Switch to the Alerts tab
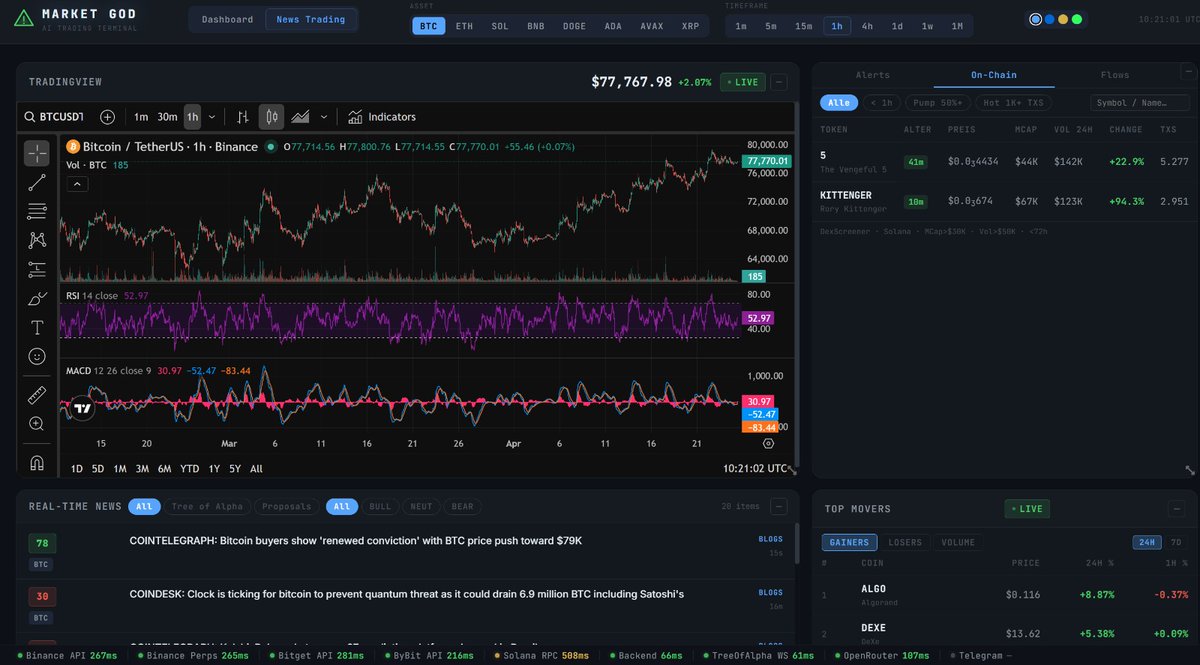The image size is (1200, 665). coord(872,75)
